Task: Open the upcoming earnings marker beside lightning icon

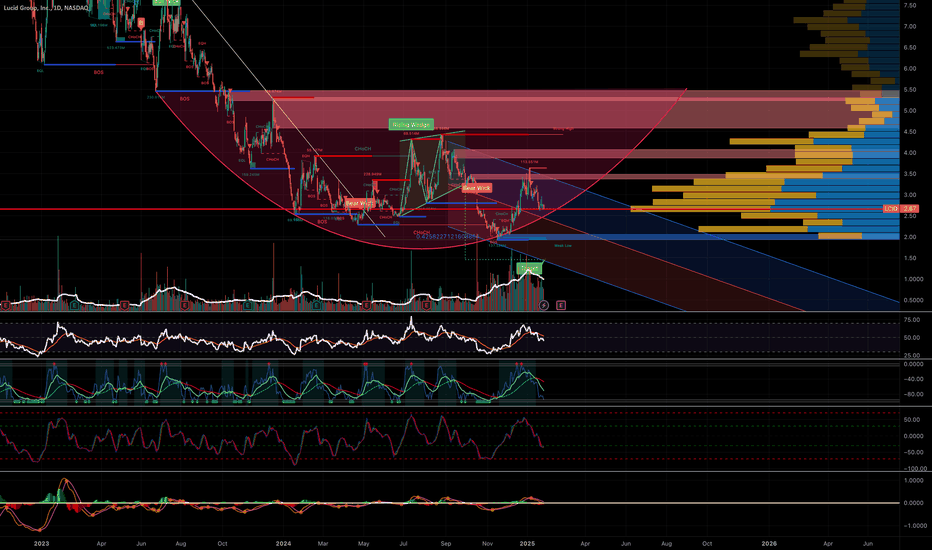Action: (561, 305)
